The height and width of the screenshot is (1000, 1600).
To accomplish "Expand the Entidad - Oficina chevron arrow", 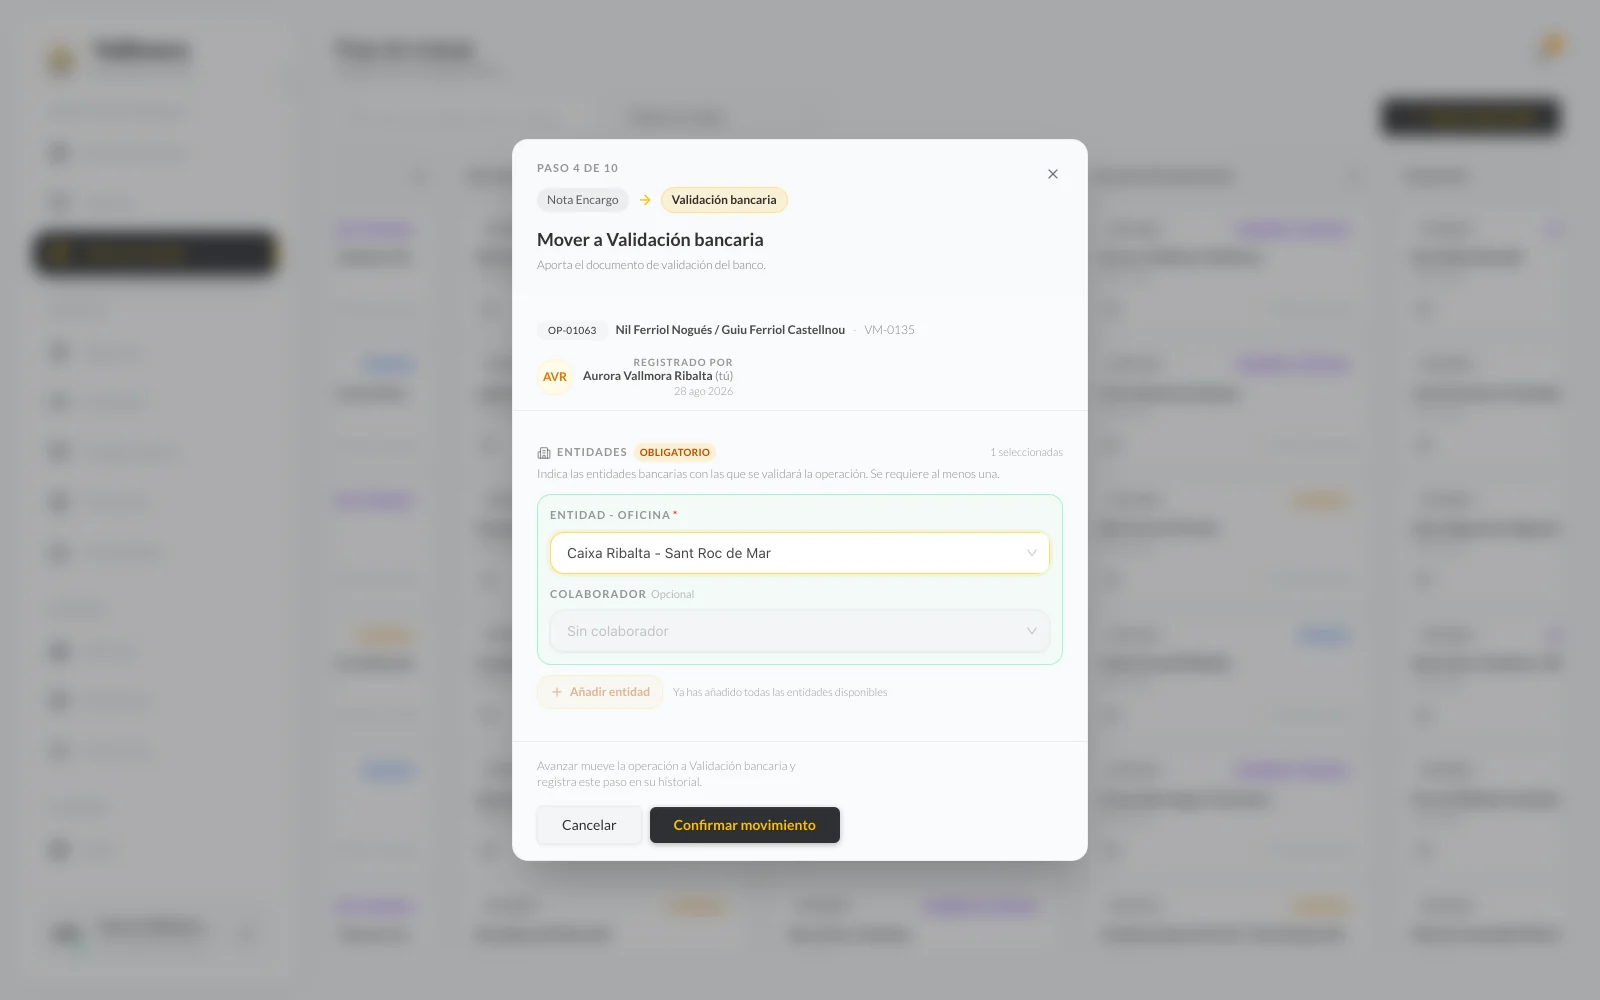I will point(1031,553).
